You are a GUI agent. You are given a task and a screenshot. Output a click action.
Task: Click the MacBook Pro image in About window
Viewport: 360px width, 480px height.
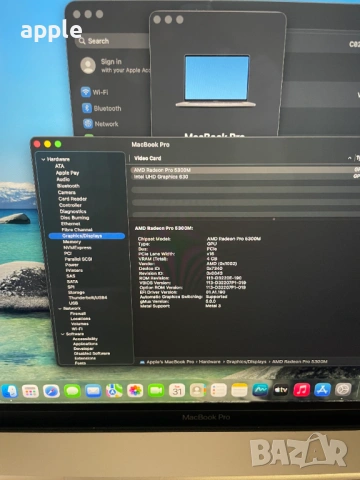tap(217, 81)
